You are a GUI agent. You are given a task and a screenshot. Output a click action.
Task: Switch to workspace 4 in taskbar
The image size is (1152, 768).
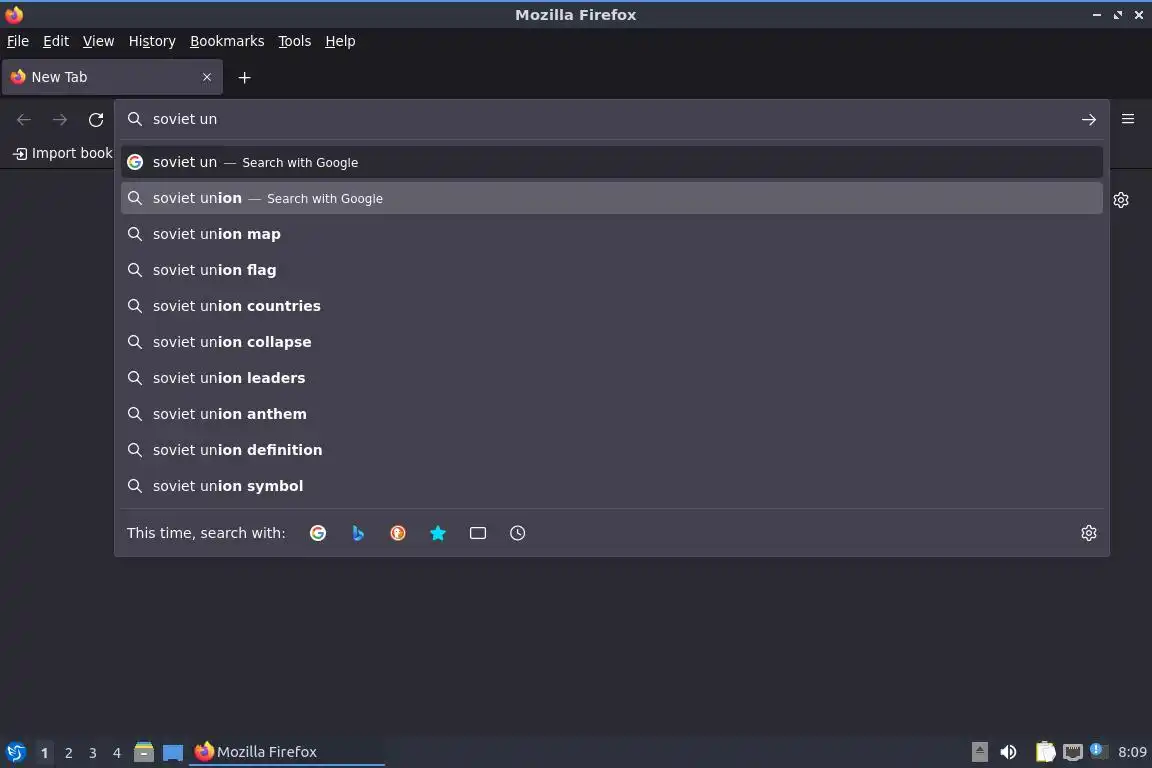(117, 753)
